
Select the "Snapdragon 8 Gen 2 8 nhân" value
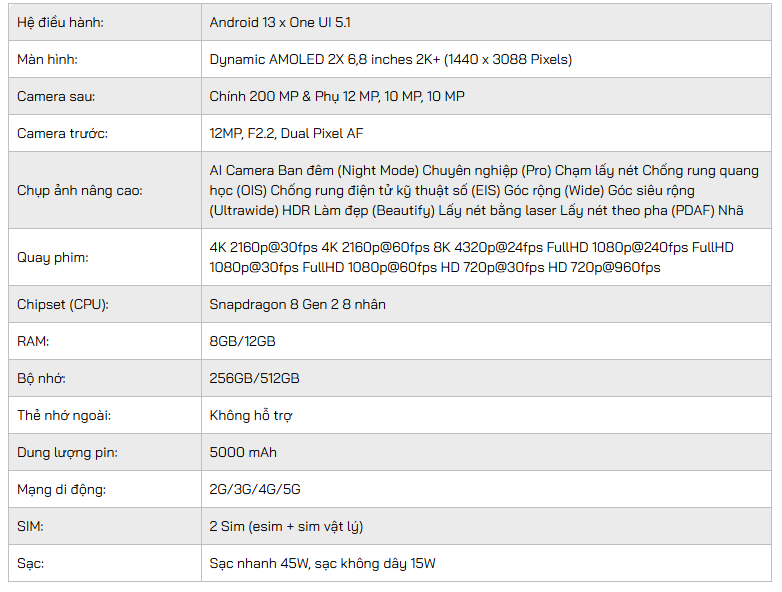[297, 304]
